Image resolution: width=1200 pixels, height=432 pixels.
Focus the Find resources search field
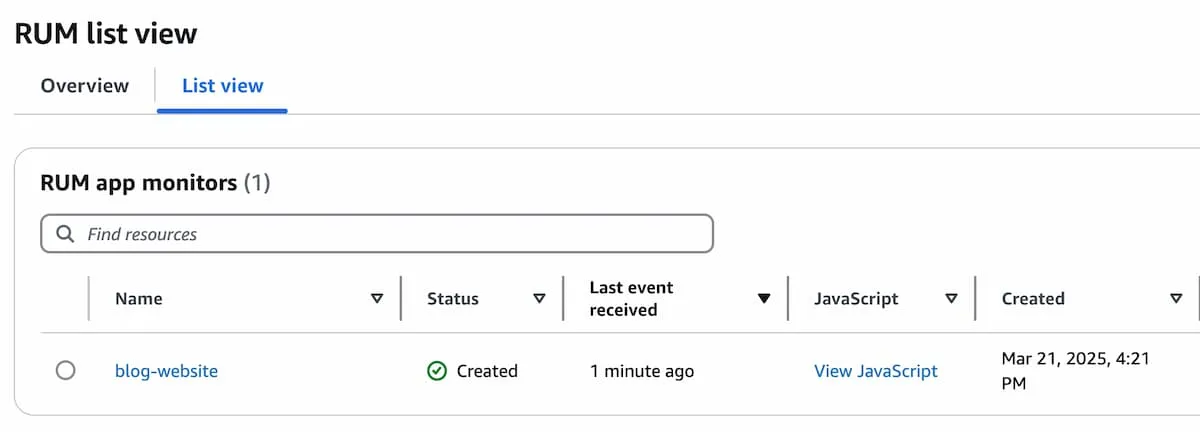pos(377,234)
